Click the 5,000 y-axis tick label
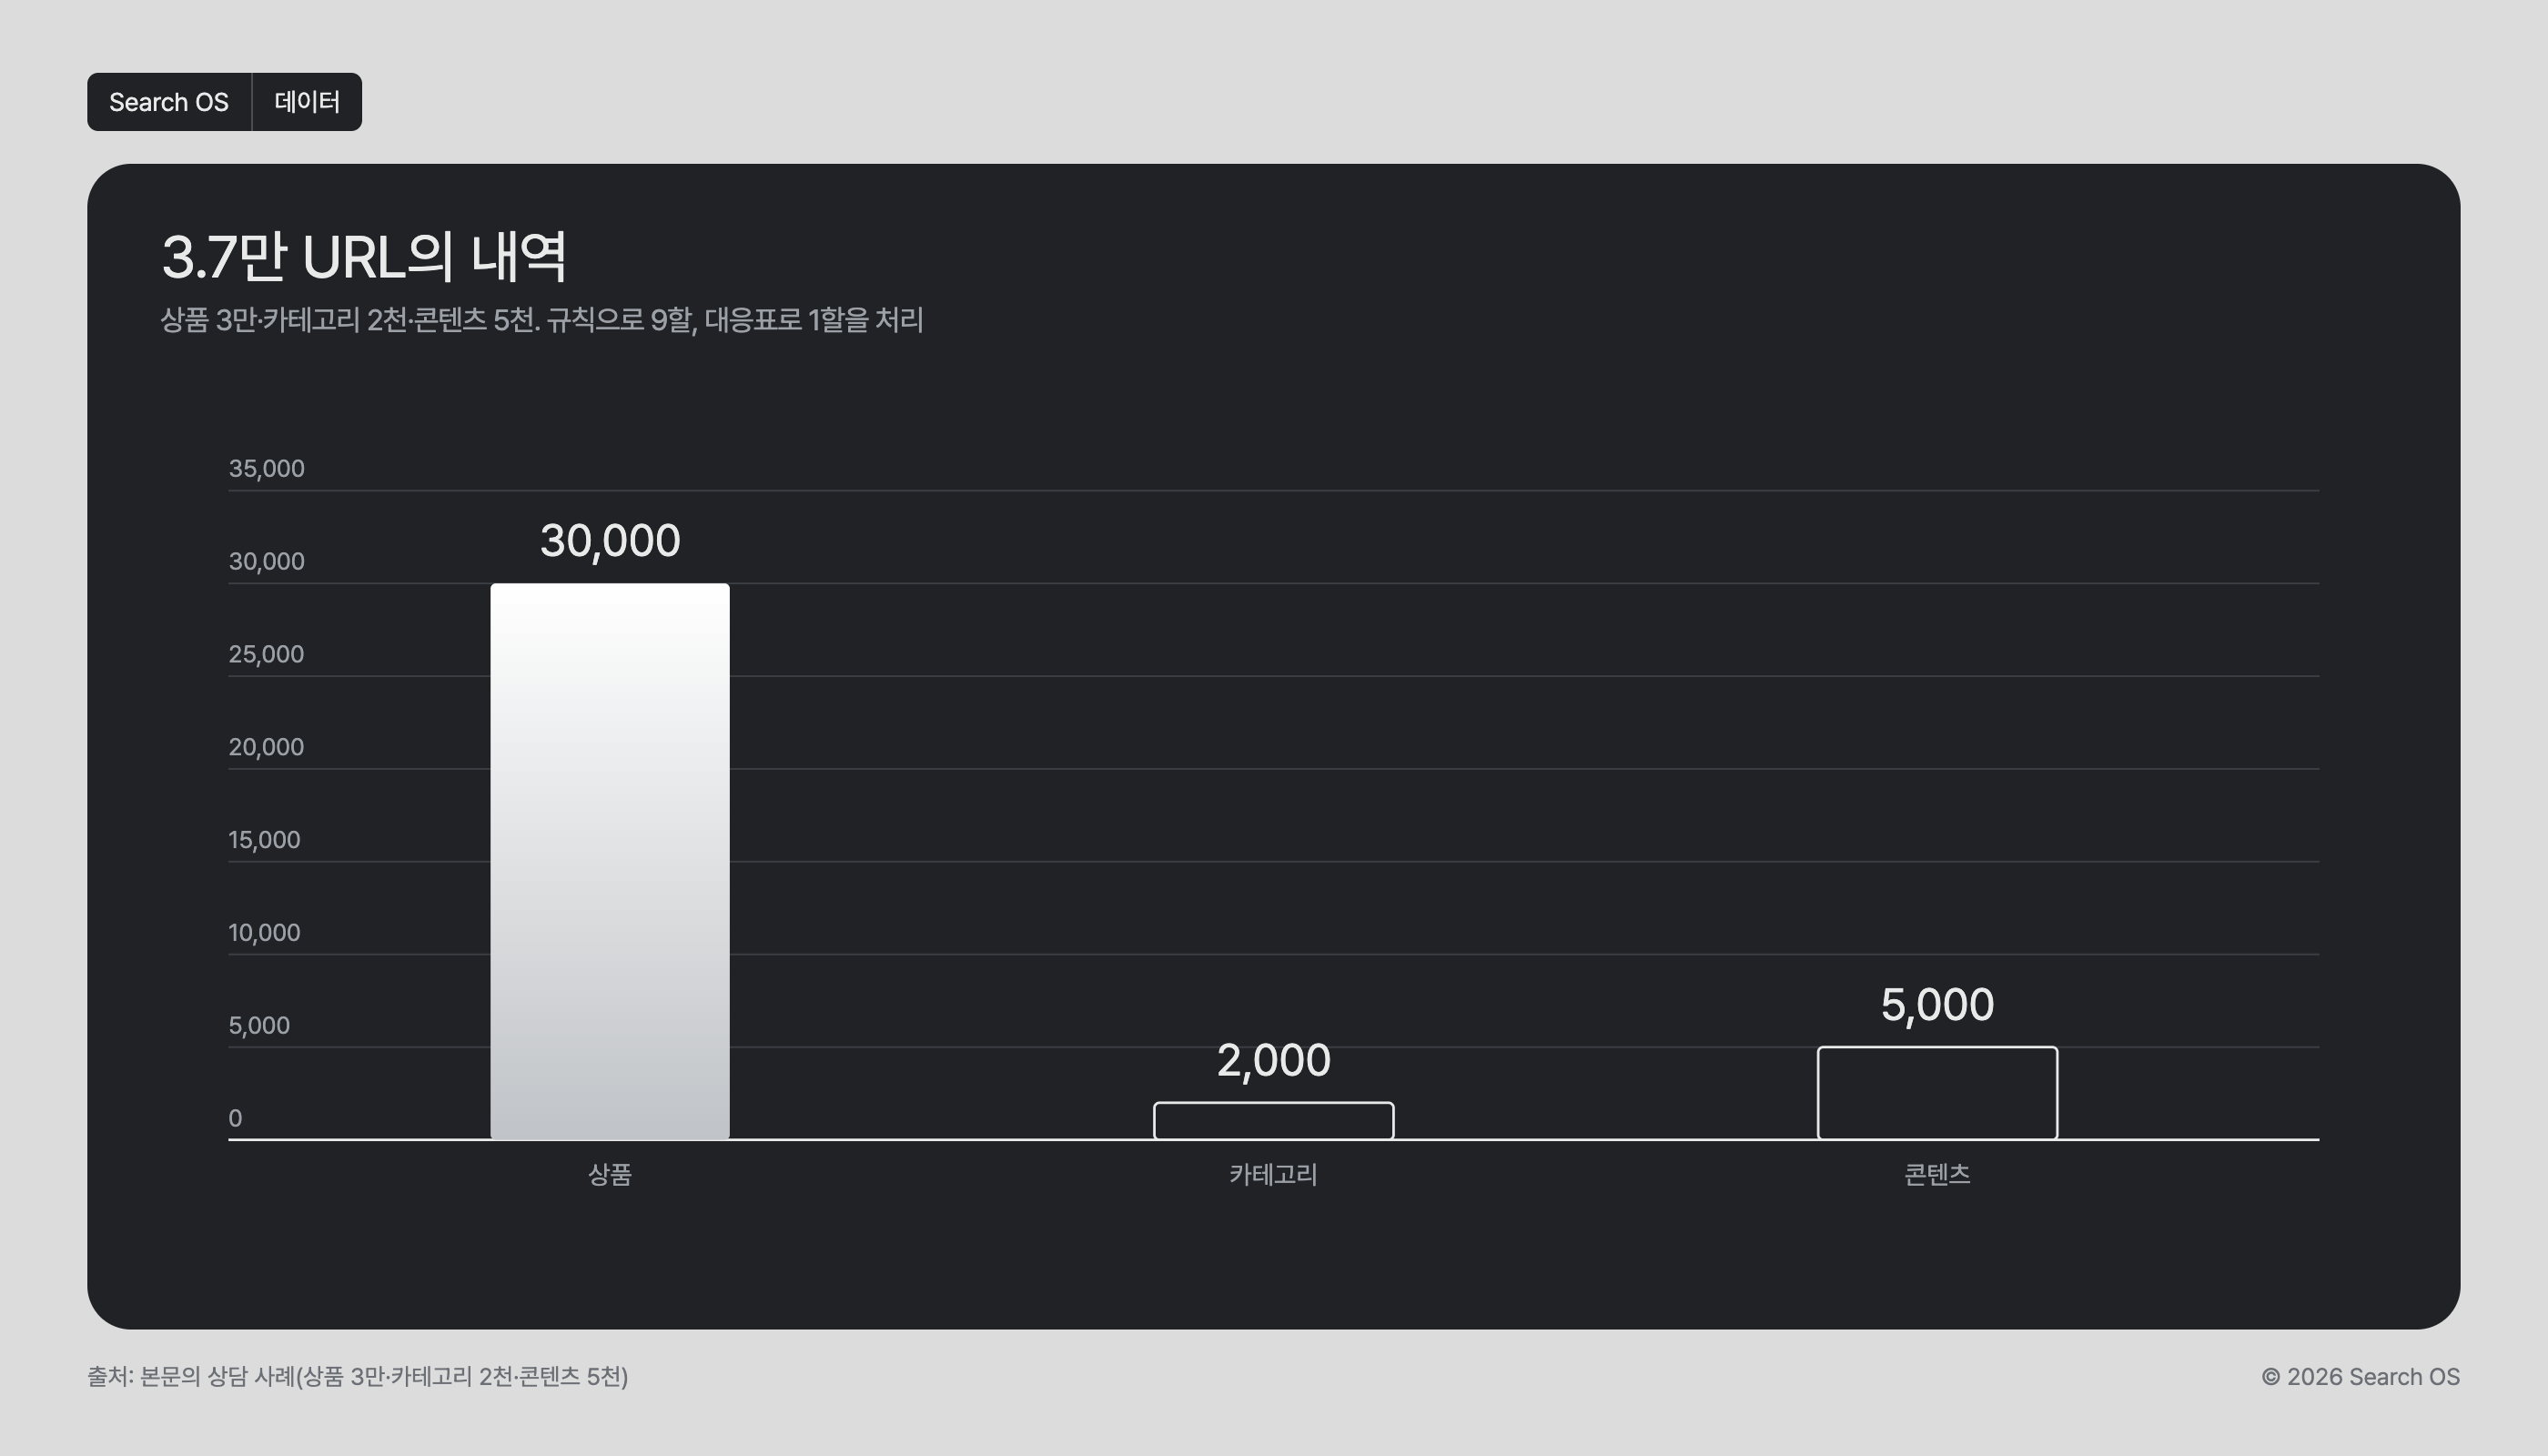Viewport: 2548px width, 1456px height. (259, 1025)
